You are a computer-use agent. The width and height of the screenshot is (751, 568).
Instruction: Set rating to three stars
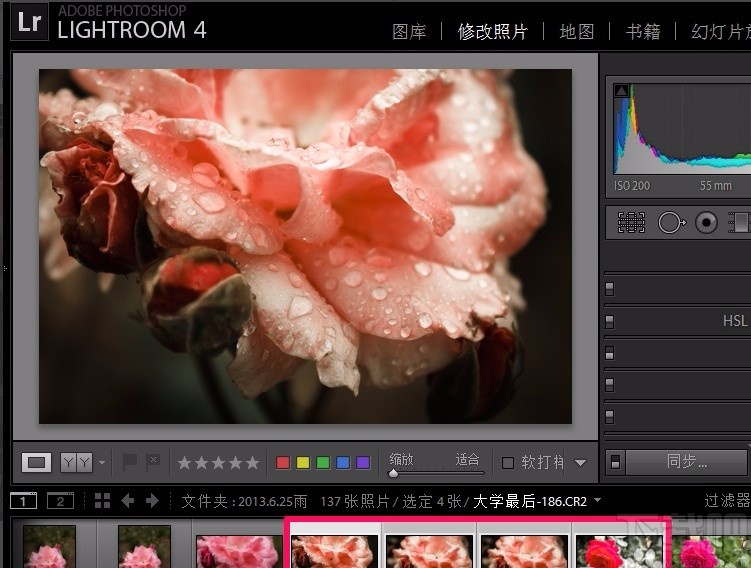click(218, 463)
